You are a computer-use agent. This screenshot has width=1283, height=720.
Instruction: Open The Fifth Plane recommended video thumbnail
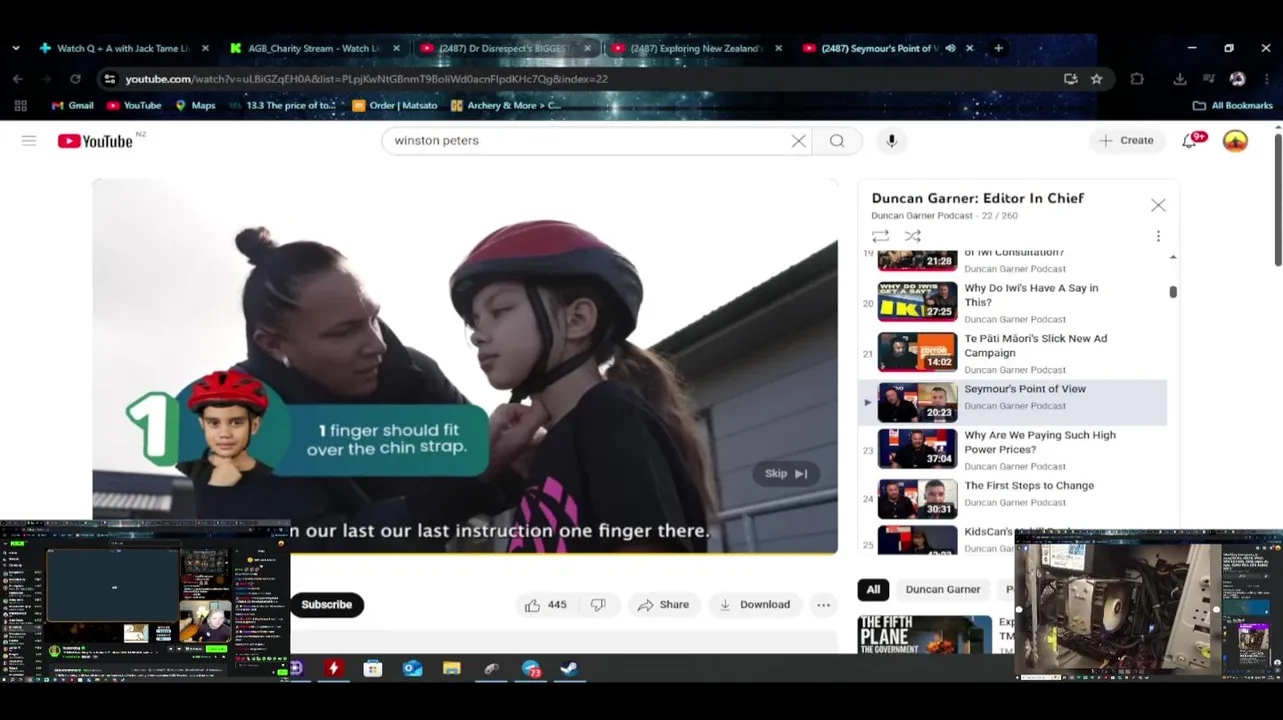tap(924, 634)
